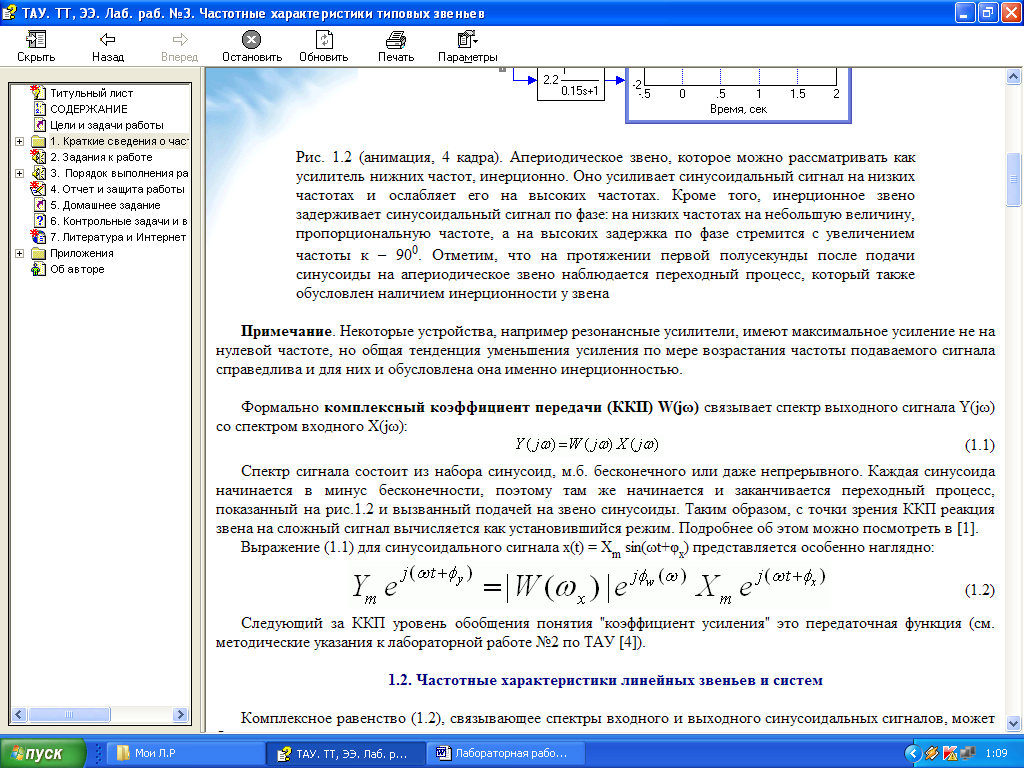The height and width of the screenshot is (768, 1024).
Task: Click the contents pane horizontal scroll thumb
Action: coord(69,714)
